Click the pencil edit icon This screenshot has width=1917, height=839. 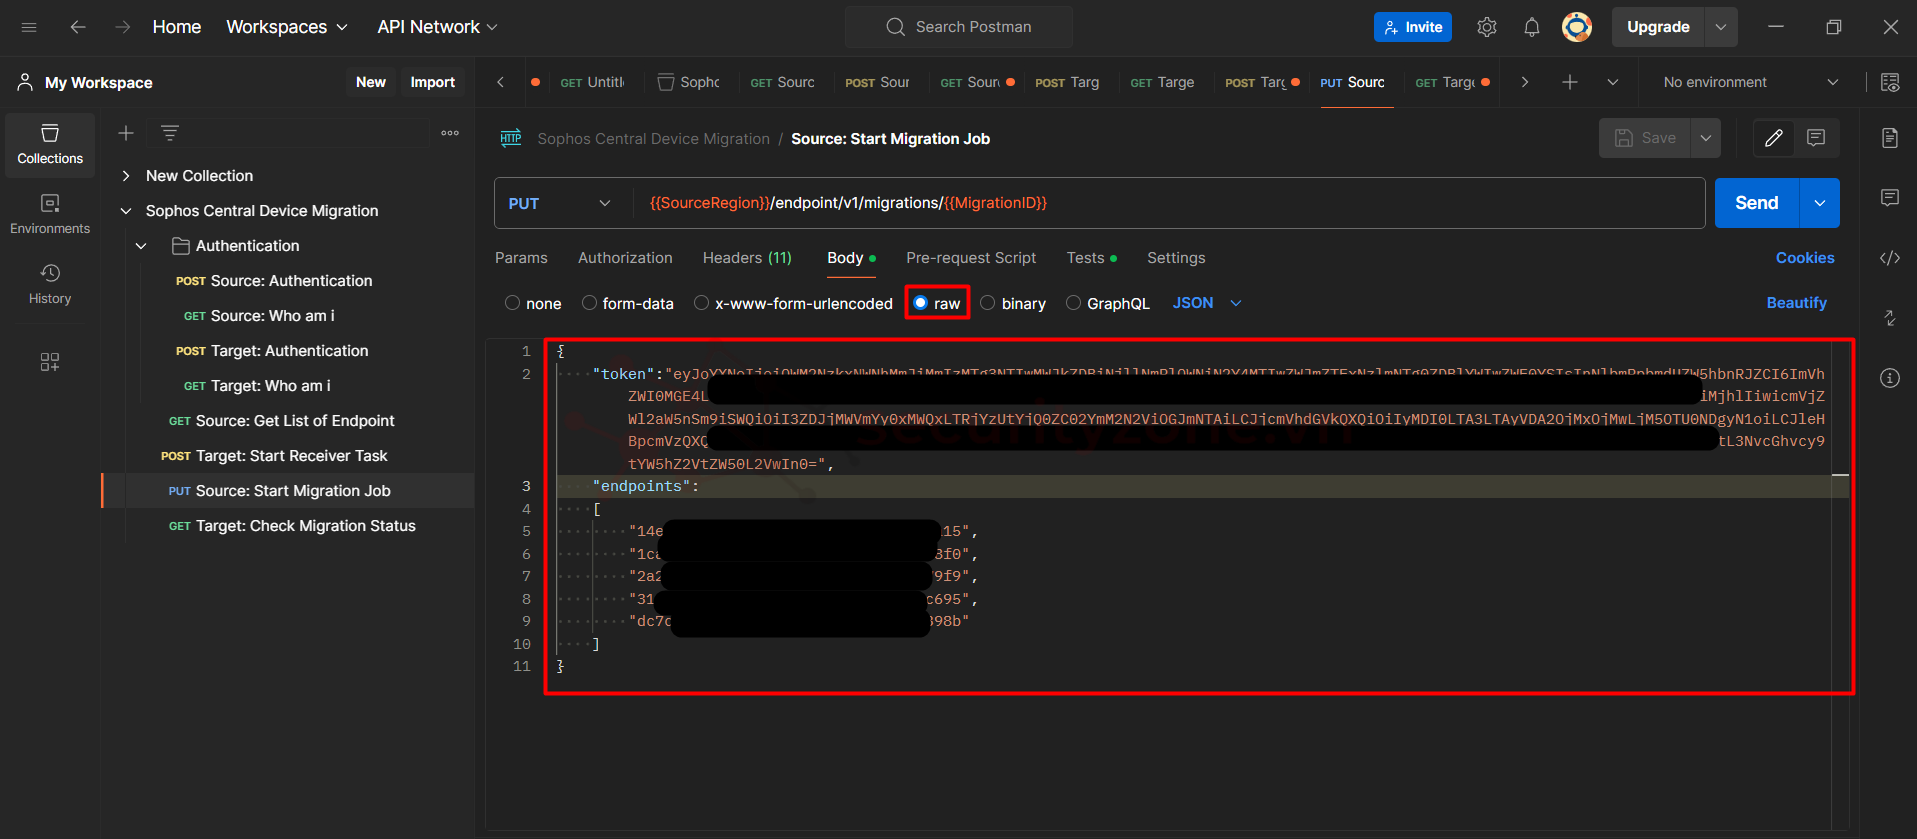(1774, 138)
